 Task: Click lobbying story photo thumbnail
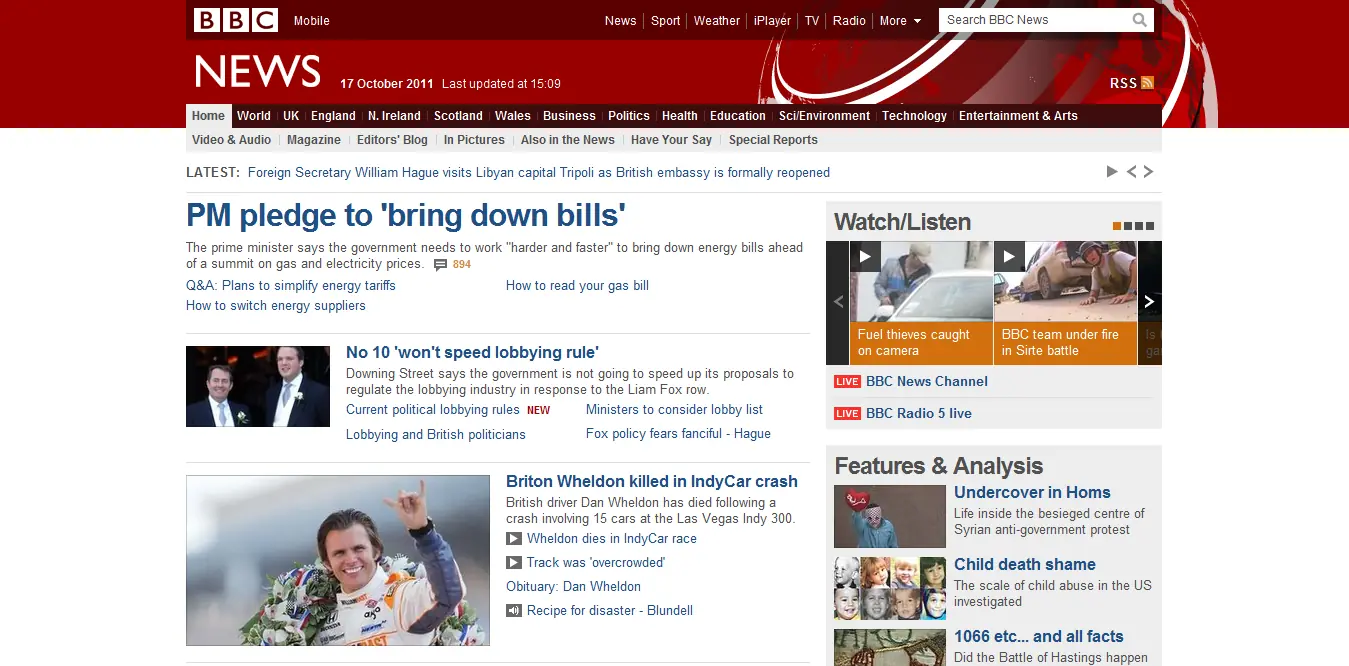tap(258, 386)
